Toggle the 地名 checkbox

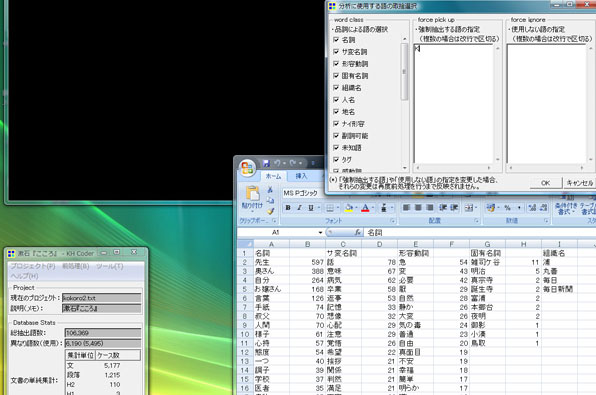336,111
